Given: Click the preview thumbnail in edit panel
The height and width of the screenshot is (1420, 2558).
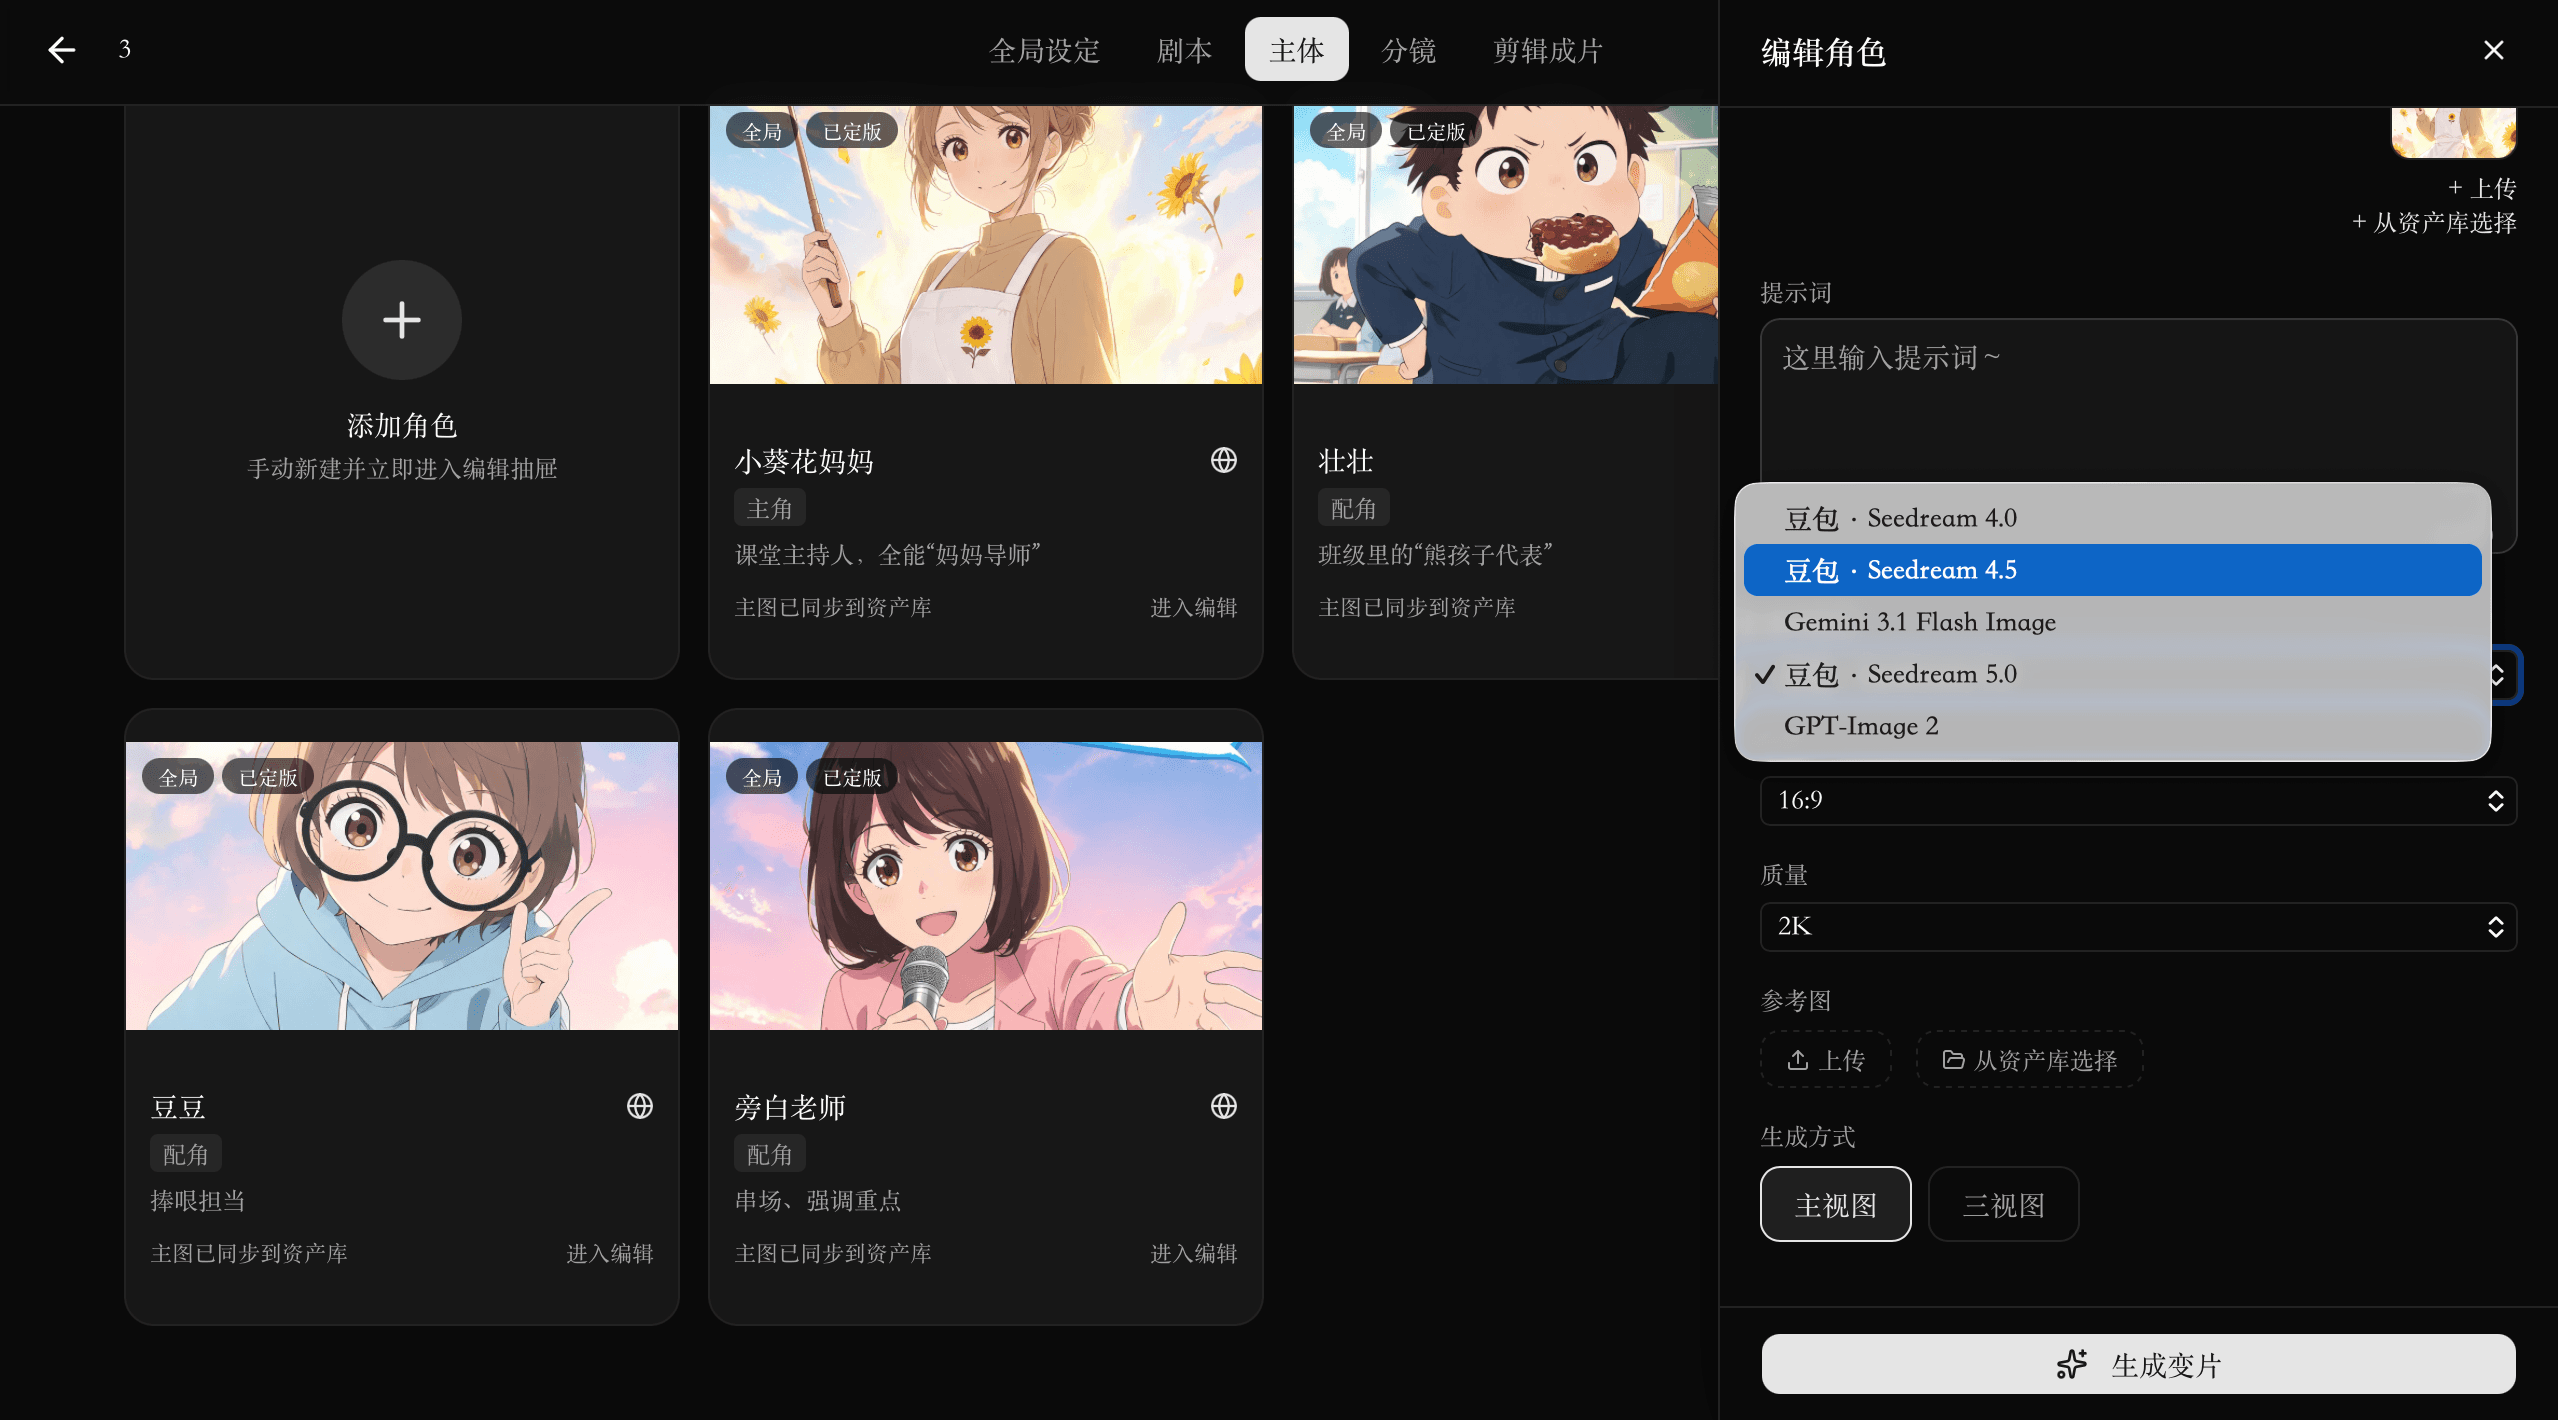Looking at the screenshot, I should [x=2453, y=132].
